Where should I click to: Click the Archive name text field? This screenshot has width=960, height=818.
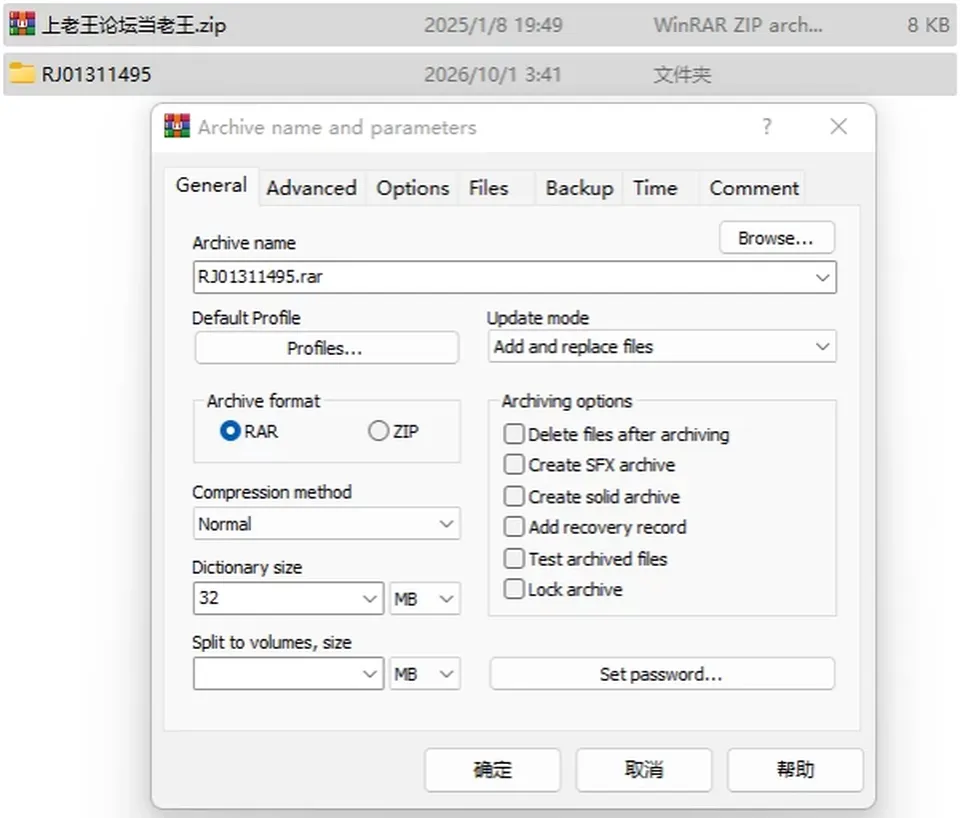click(x=514, y=277)
